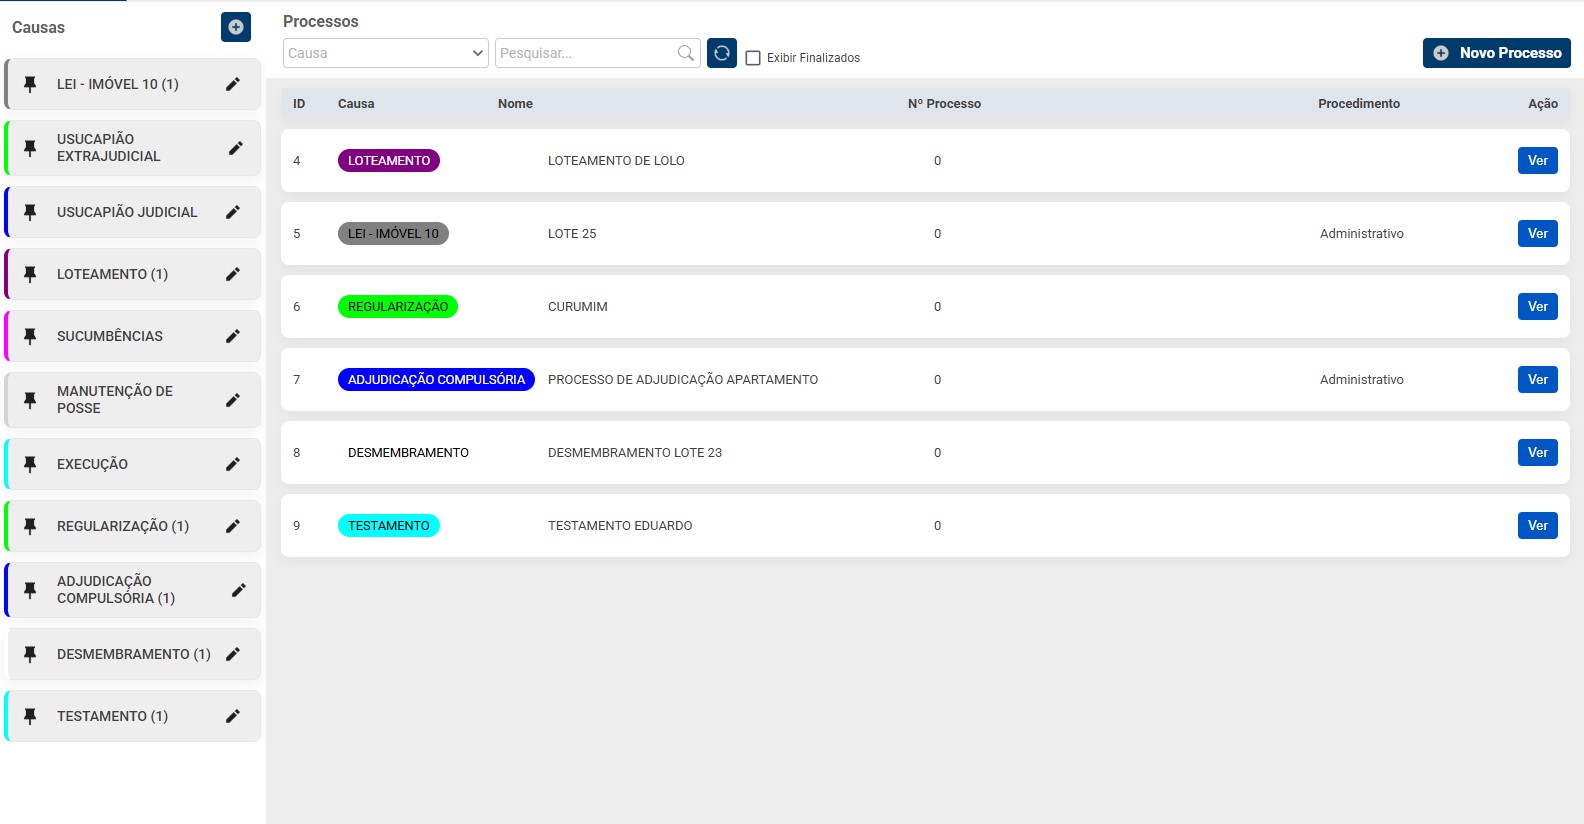Open the Causa filter dropdown
1584x824 pixels.
(385, 53)
